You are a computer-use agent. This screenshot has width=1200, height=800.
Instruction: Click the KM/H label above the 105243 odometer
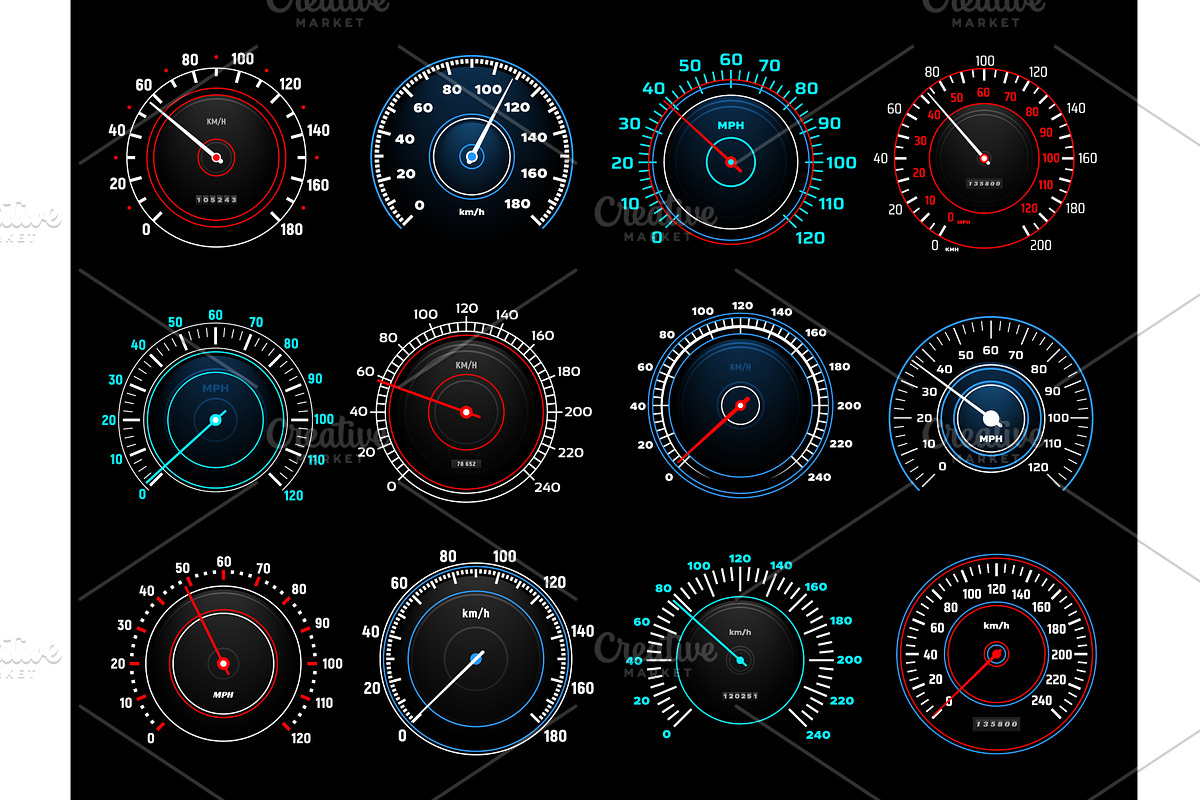(216, 121)
